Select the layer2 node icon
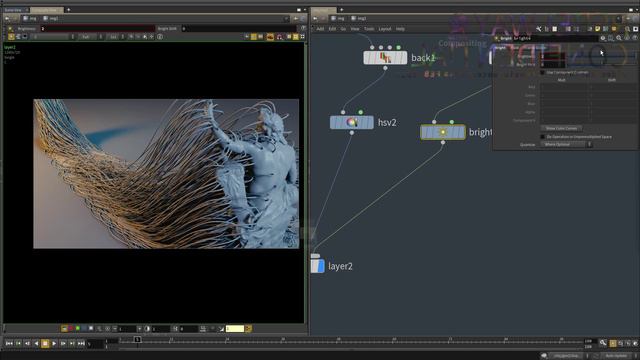This screenshot has height=360, width=640. point(318,266)
